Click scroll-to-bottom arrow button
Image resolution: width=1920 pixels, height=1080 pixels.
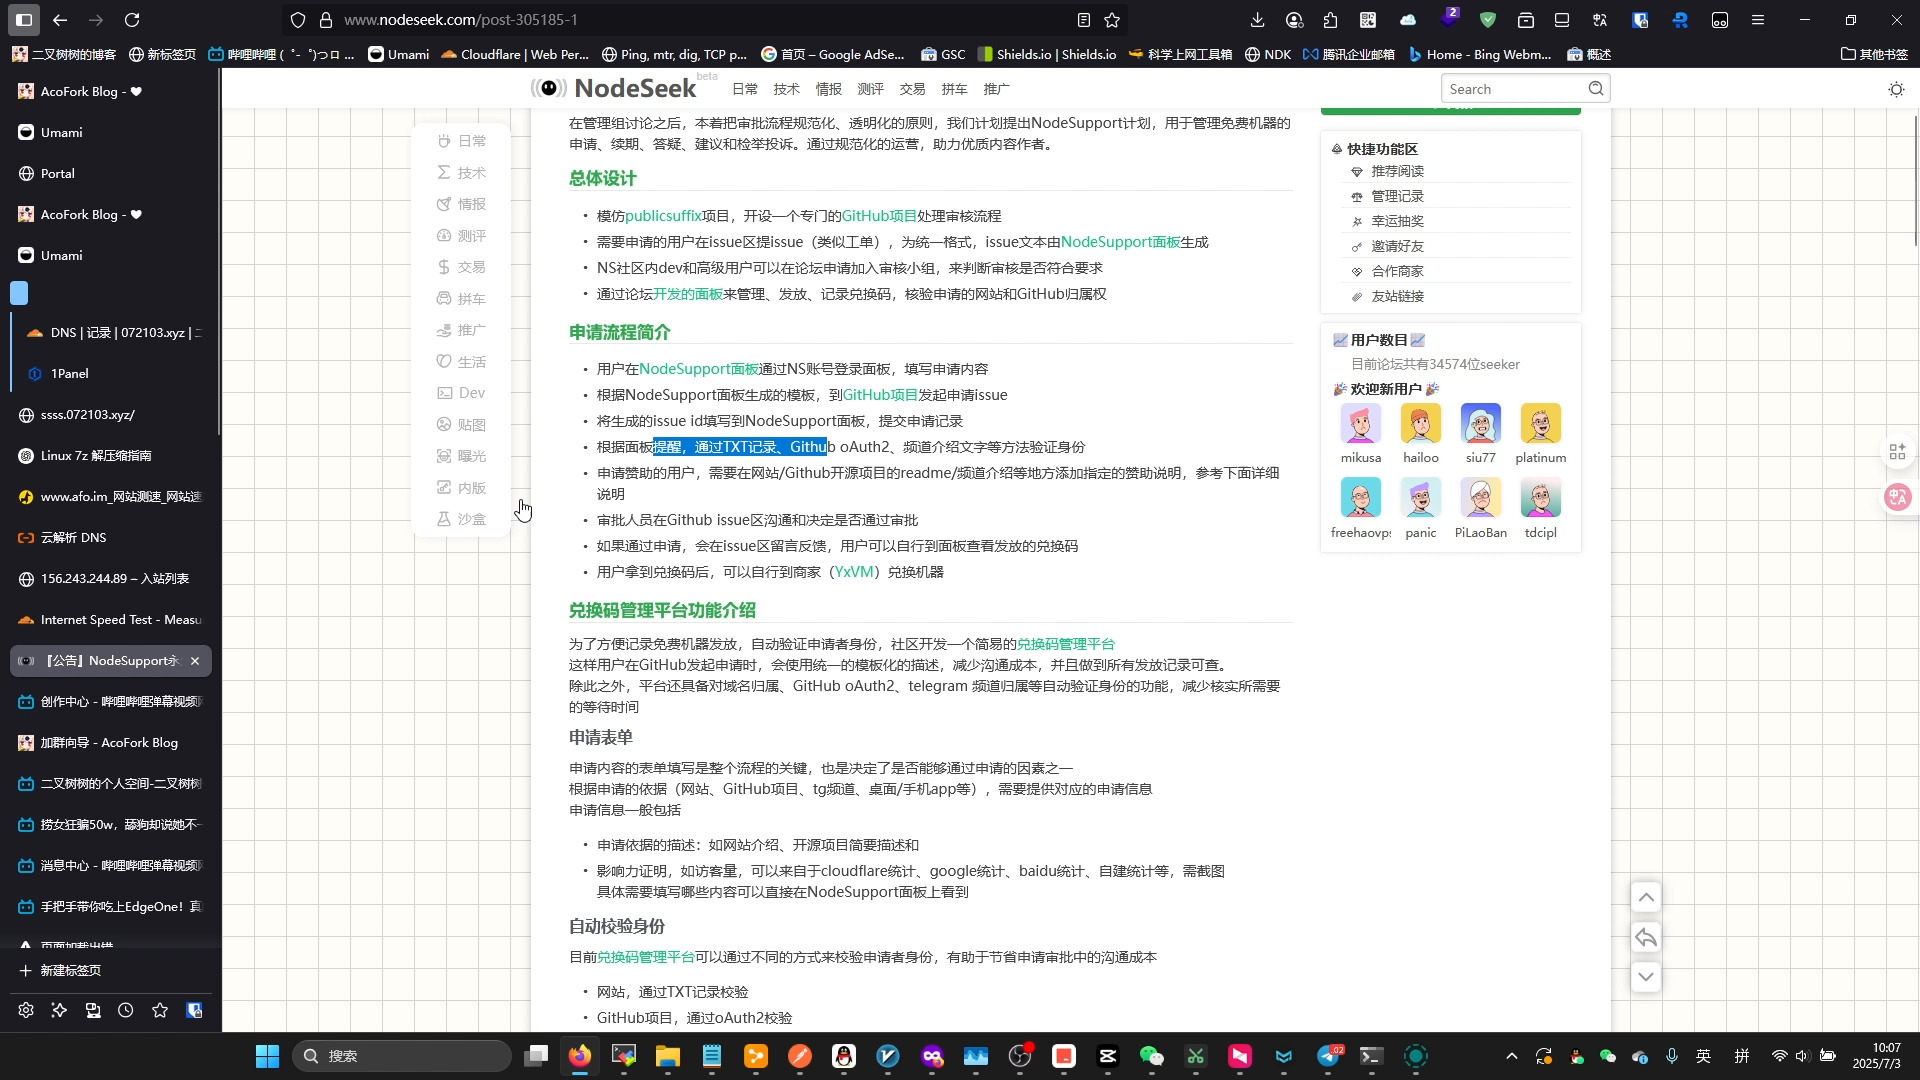(1646, 977)
